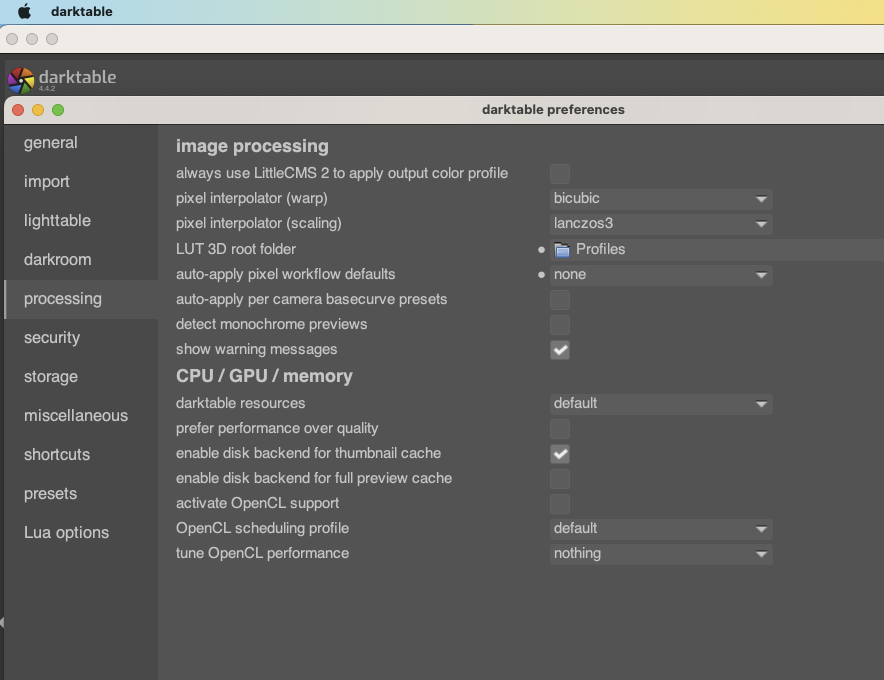Enable activate OpenCL support checkbox
The height and width of the screenshot is (680, 884).
tap(560, 504)
